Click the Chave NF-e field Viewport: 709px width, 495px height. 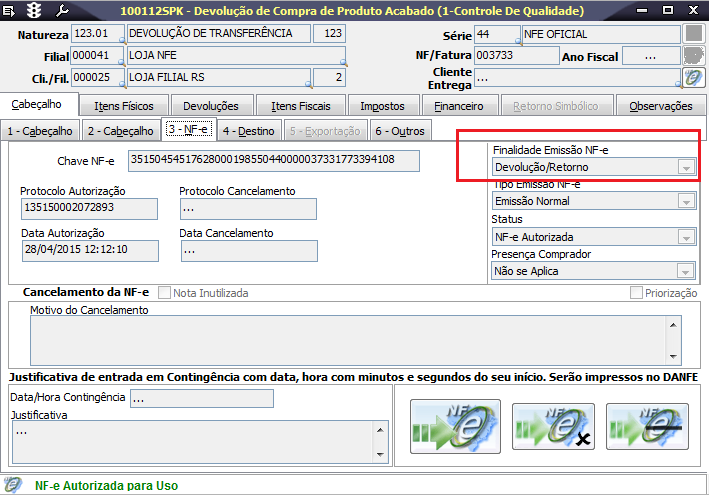274,161
